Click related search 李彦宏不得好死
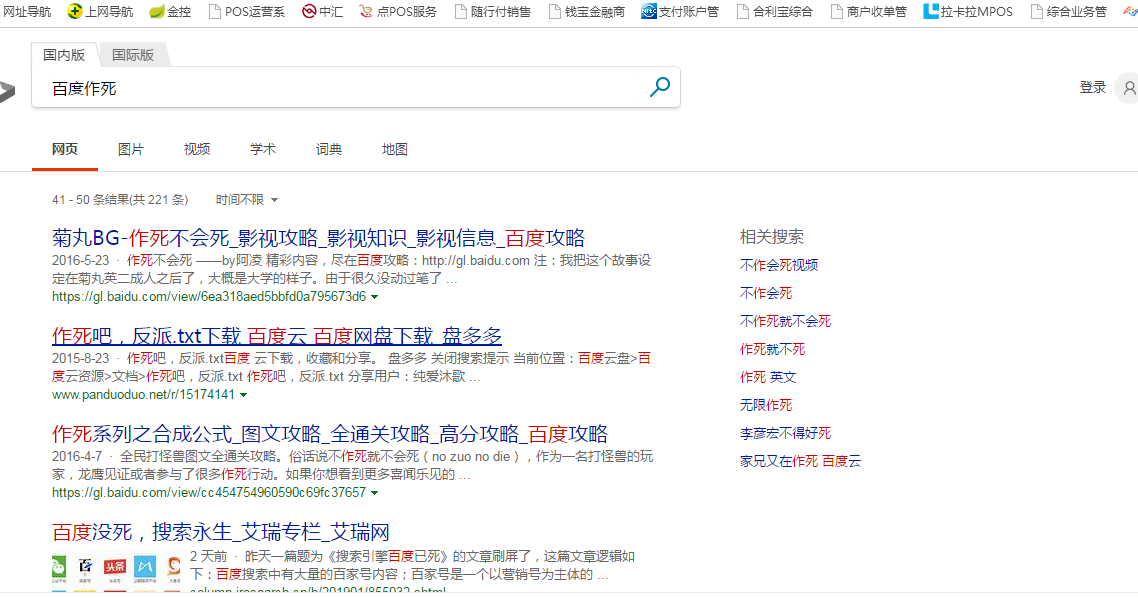The width and height of the screenshot is (1138, 598). click(x=785, y=433)
